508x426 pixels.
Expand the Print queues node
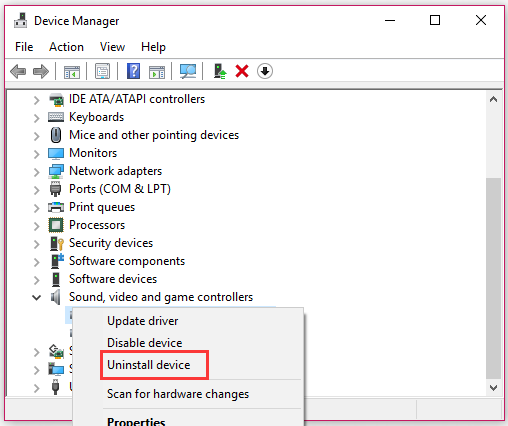coord(37,208)
